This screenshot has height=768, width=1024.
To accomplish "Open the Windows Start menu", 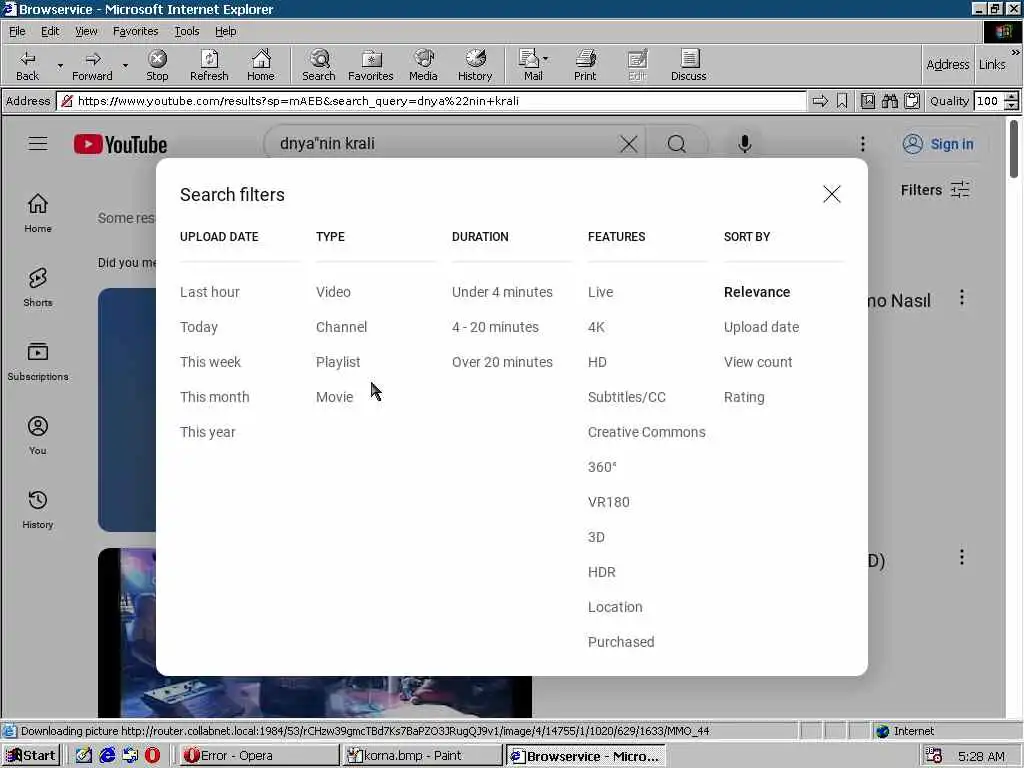I will (x=31, y=756).
